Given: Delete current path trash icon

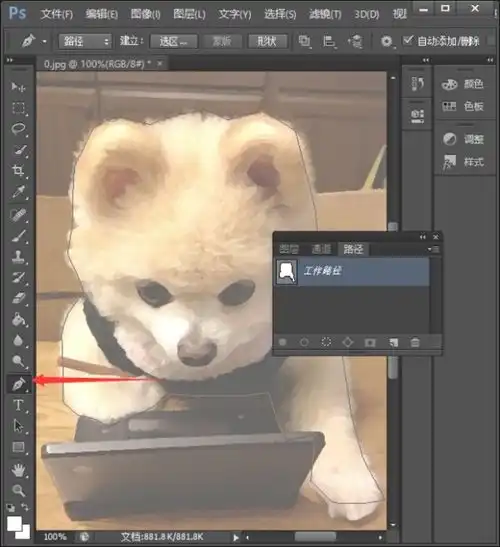Looking at the screenshot, I should [415, 342].
